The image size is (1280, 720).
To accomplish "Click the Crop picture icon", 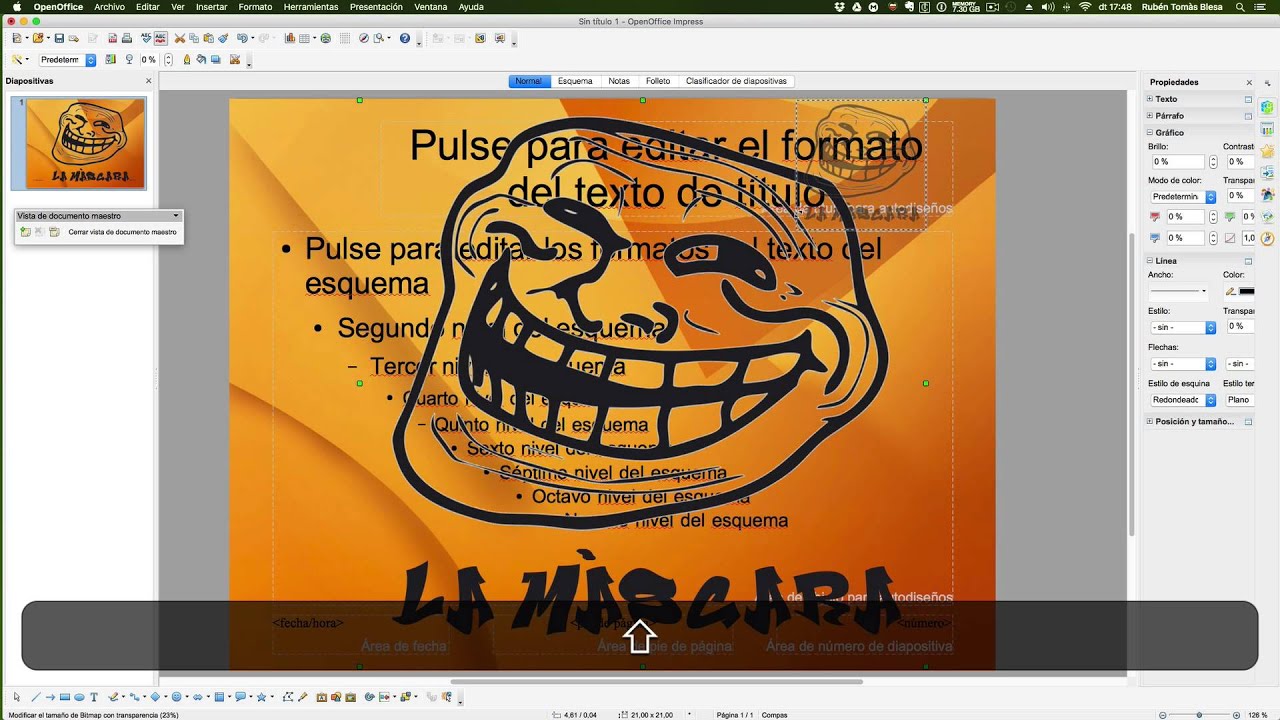I will point(235,60).
